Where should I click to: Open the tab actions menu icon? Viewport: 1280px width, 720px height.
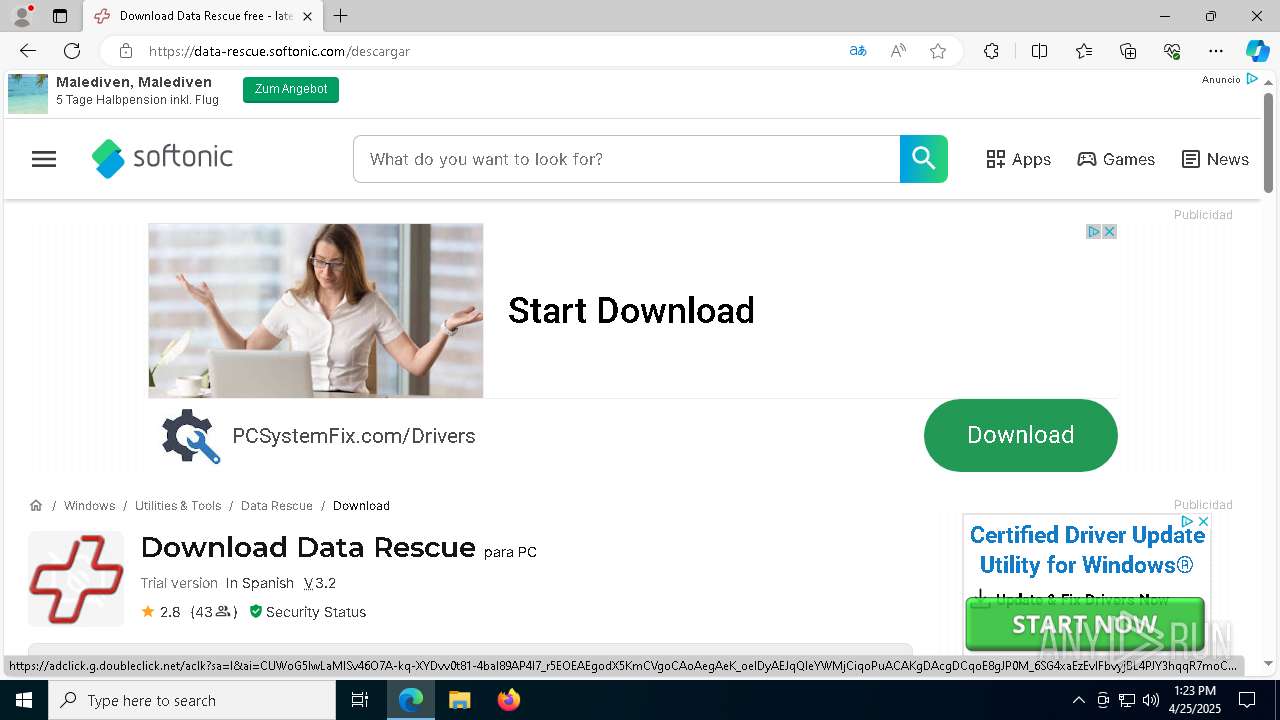pyautogui.click(x=60, y=16)
